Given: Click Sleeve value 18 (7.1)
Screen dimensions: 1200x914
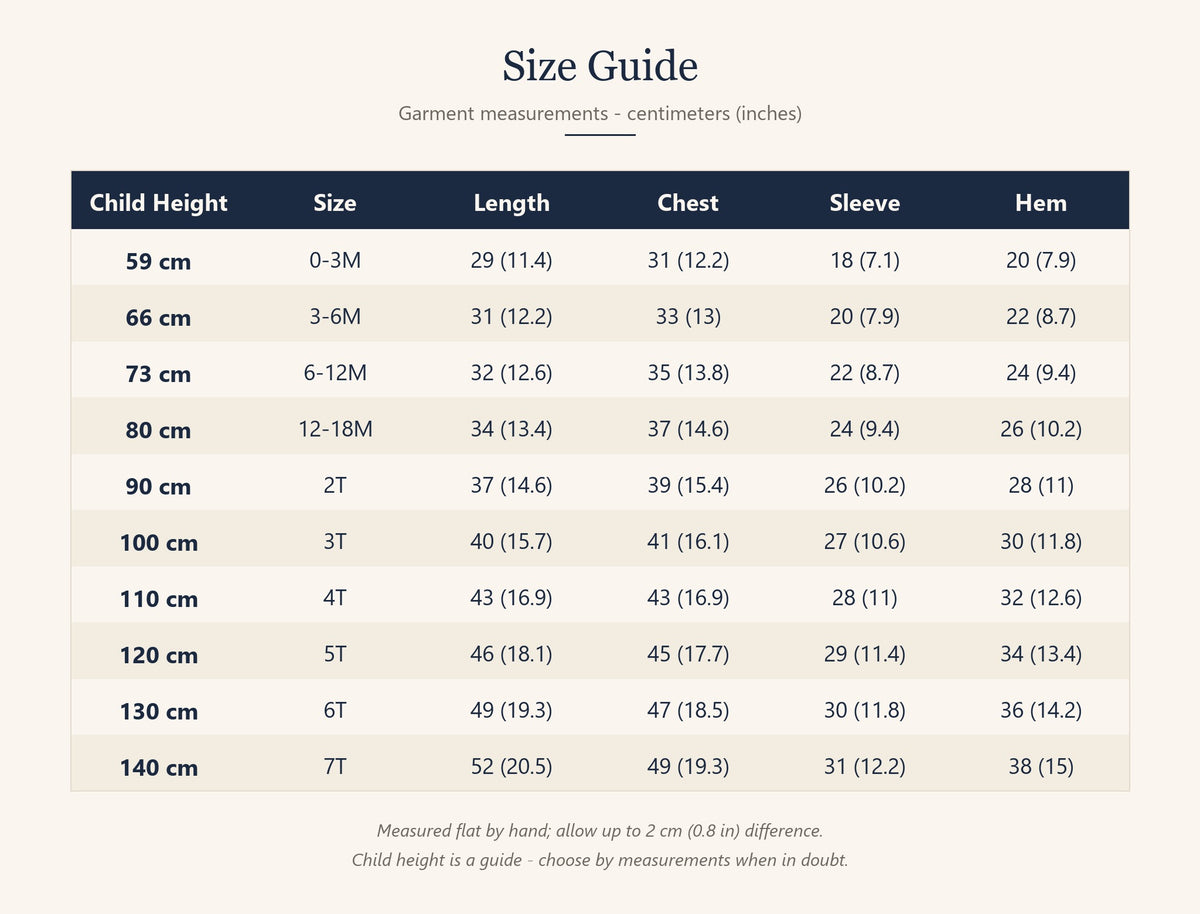Looking at the screenshot, I should tap(864, 260).
